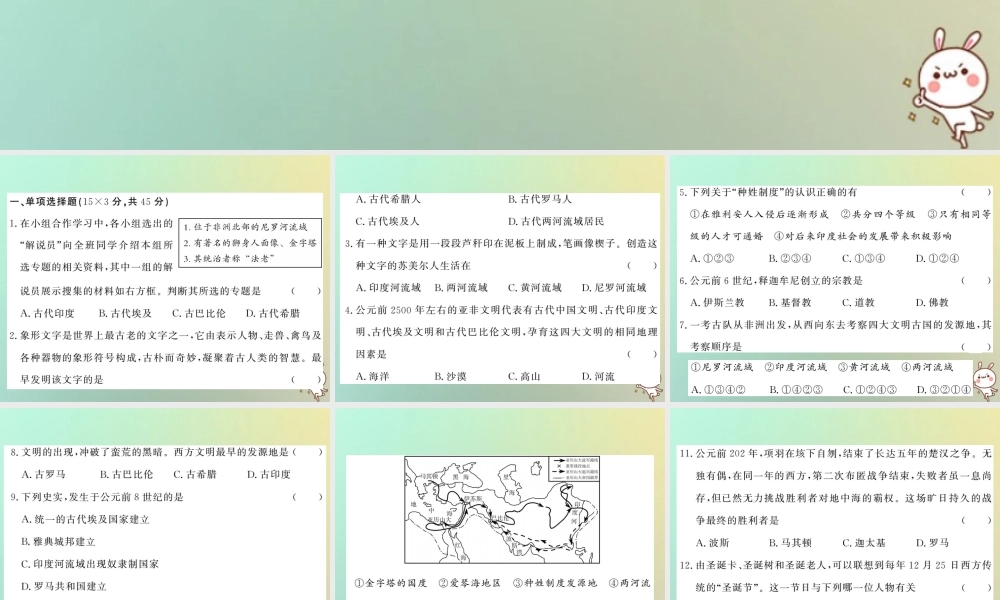Screen dimensions: 1000x600
Task: Pick A. 古罗马 in question 8
Action: click(x=43, y=474)
